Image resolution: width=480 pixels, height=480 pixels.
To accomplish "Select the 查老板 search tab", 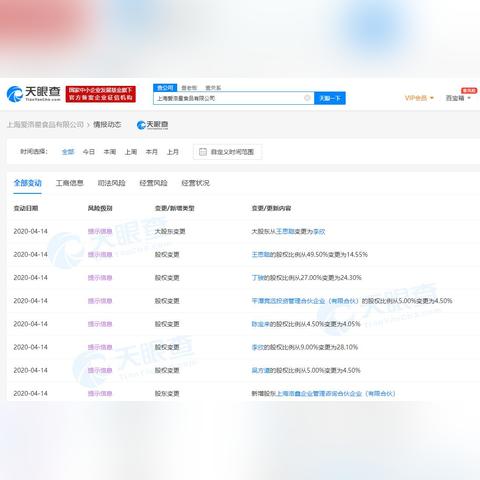I will 189,88.
